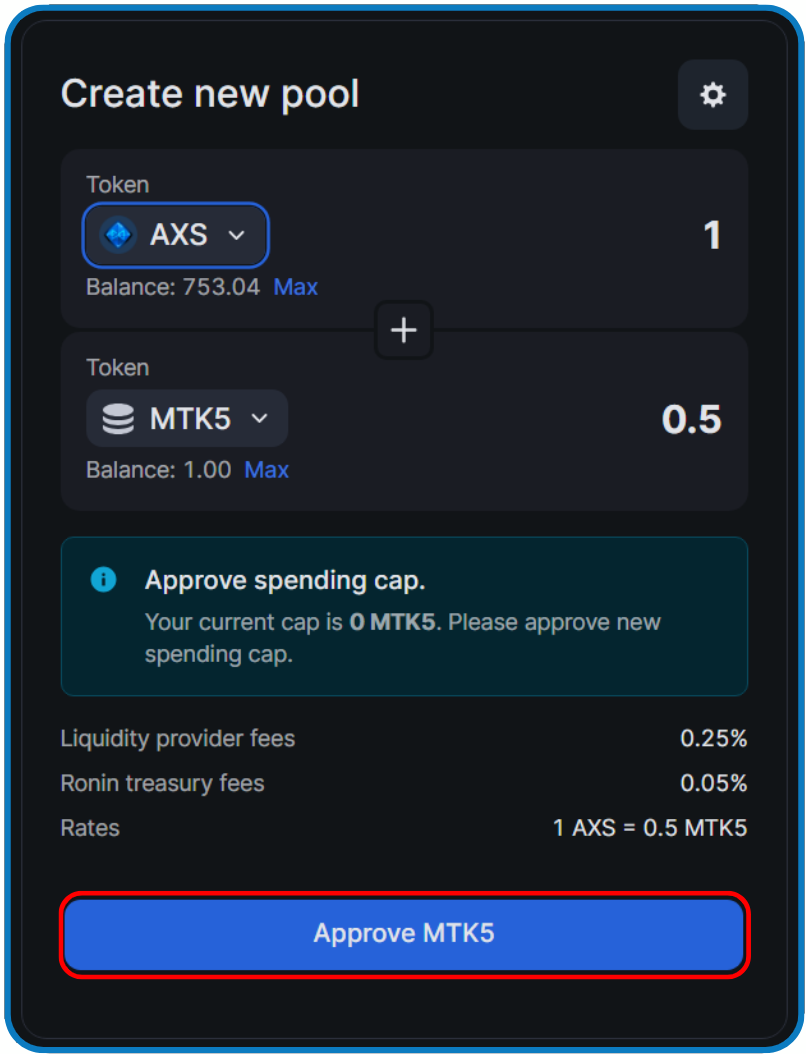The image size is (806, 1054).
Task: Click the 1 AXS = 0.5 MTK5 rate
Action: coord(651,828)
